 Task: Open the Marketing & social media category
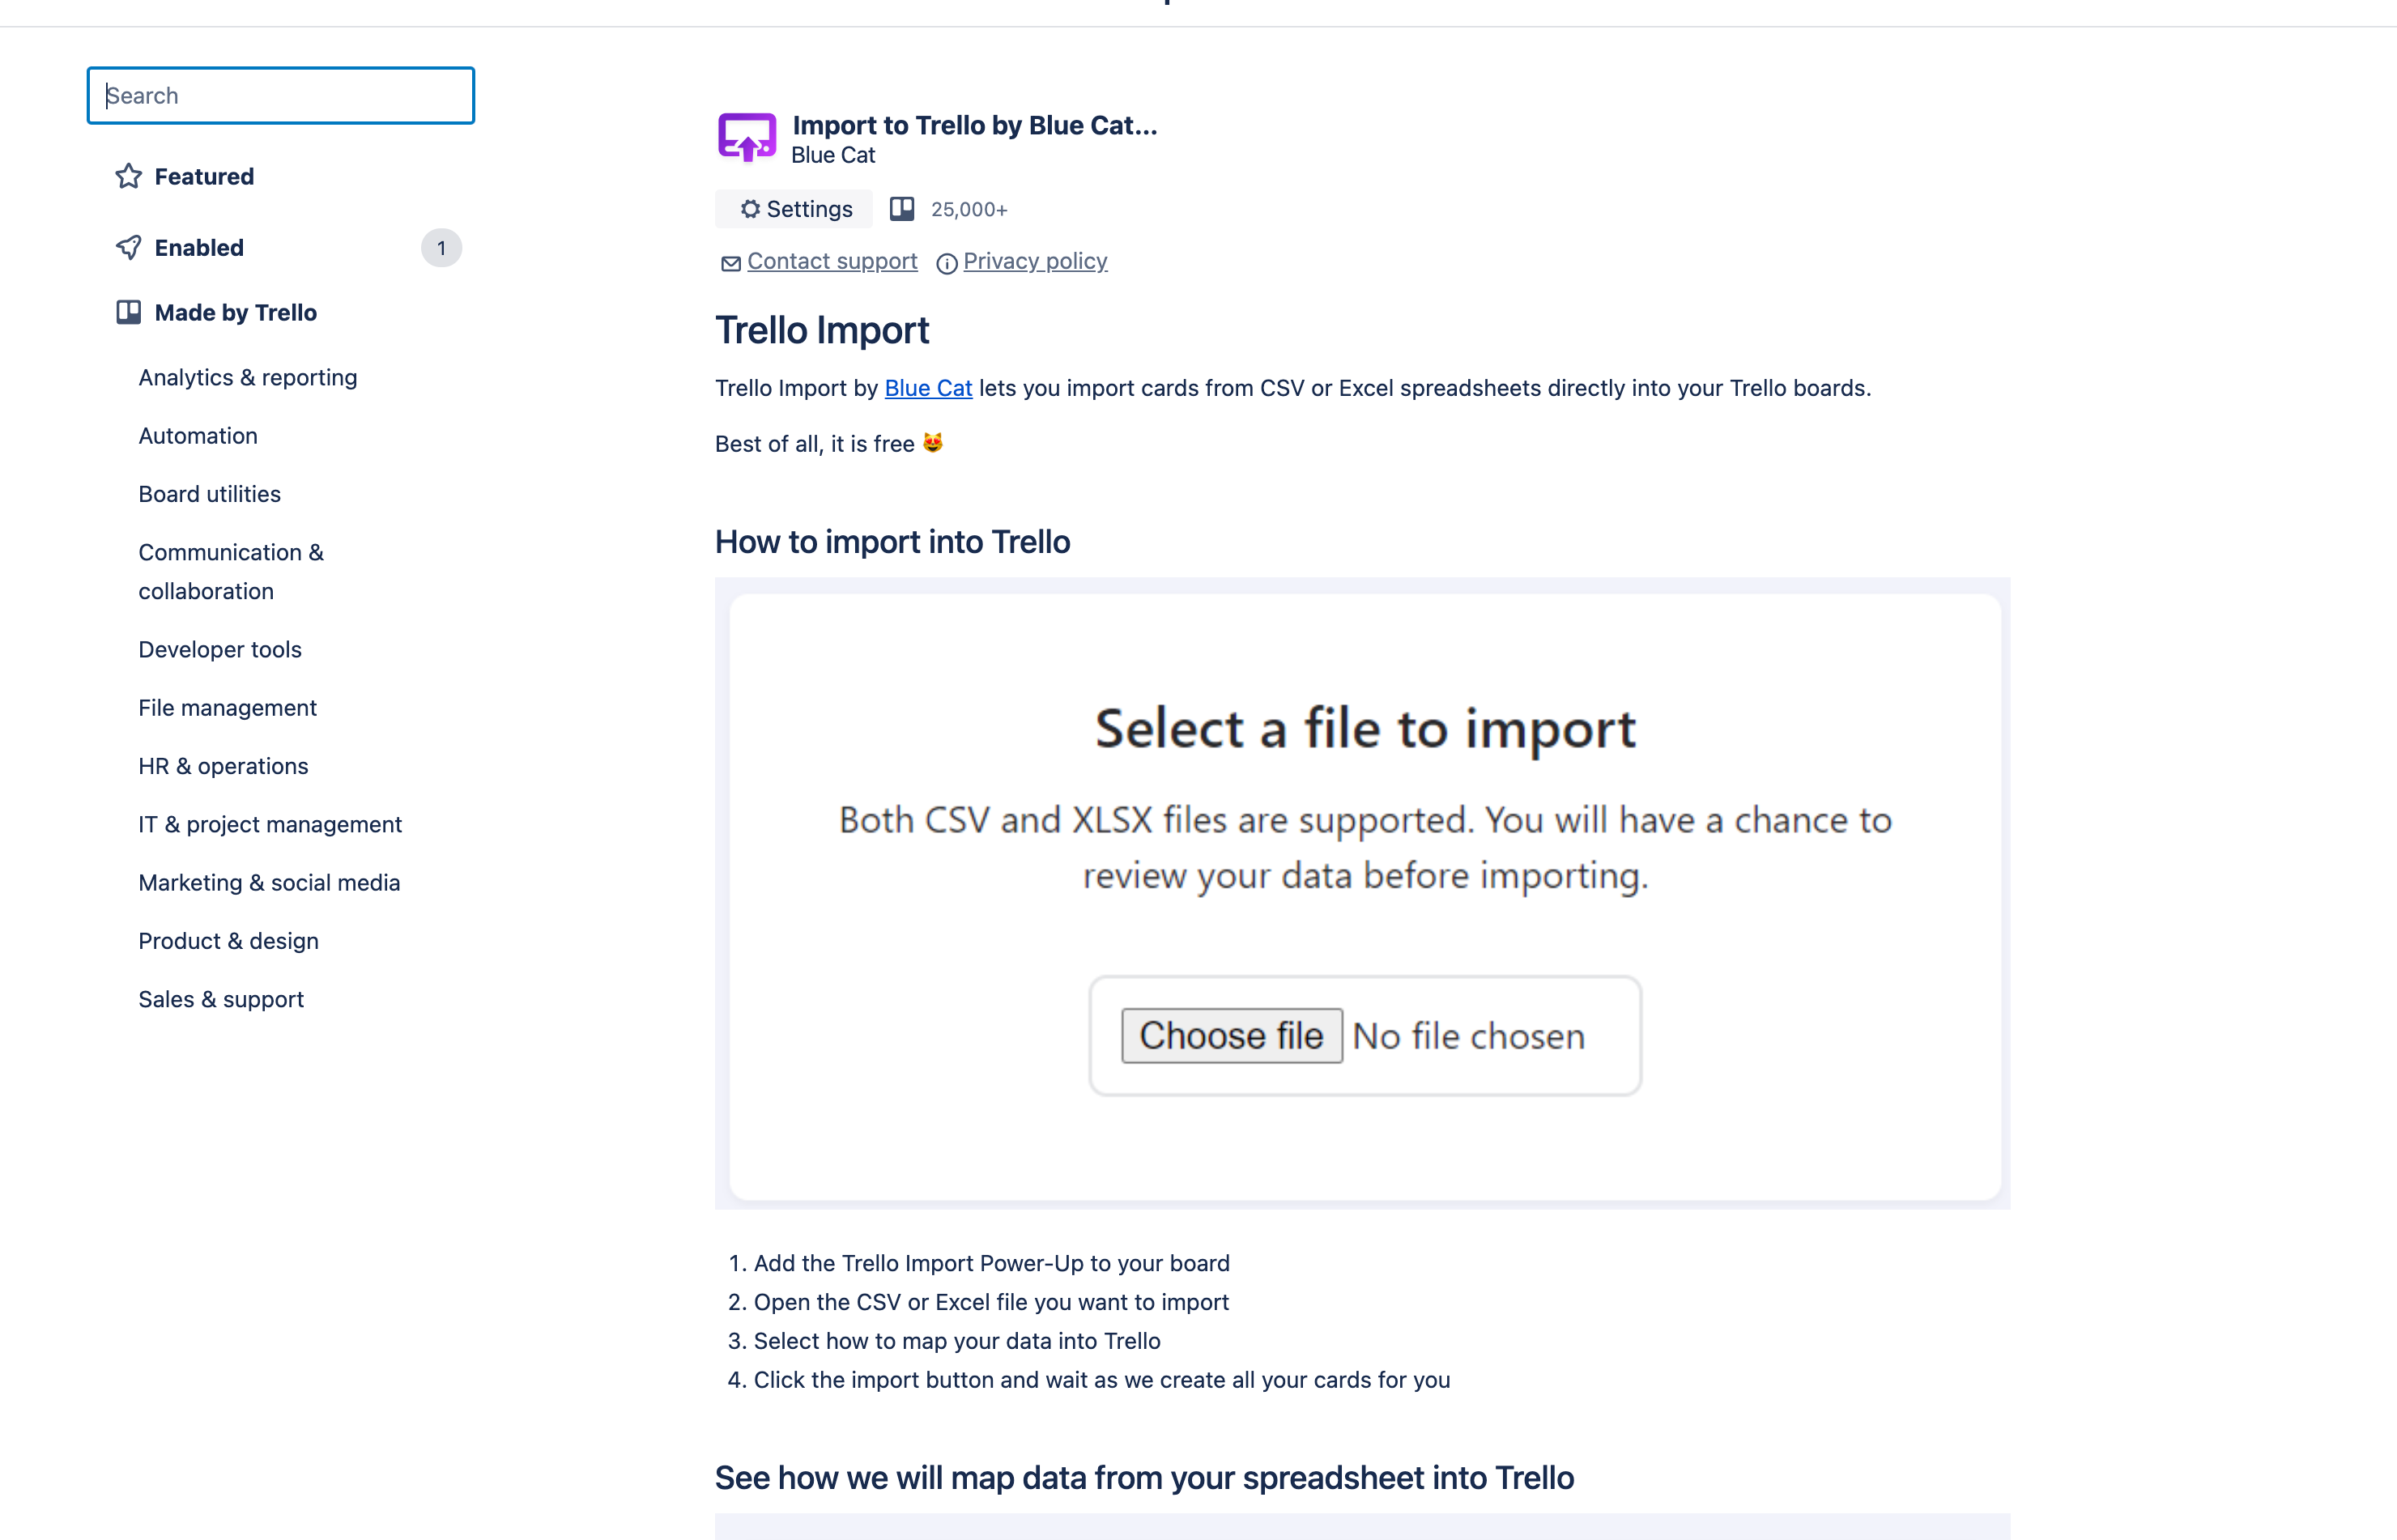pos(269,882)
